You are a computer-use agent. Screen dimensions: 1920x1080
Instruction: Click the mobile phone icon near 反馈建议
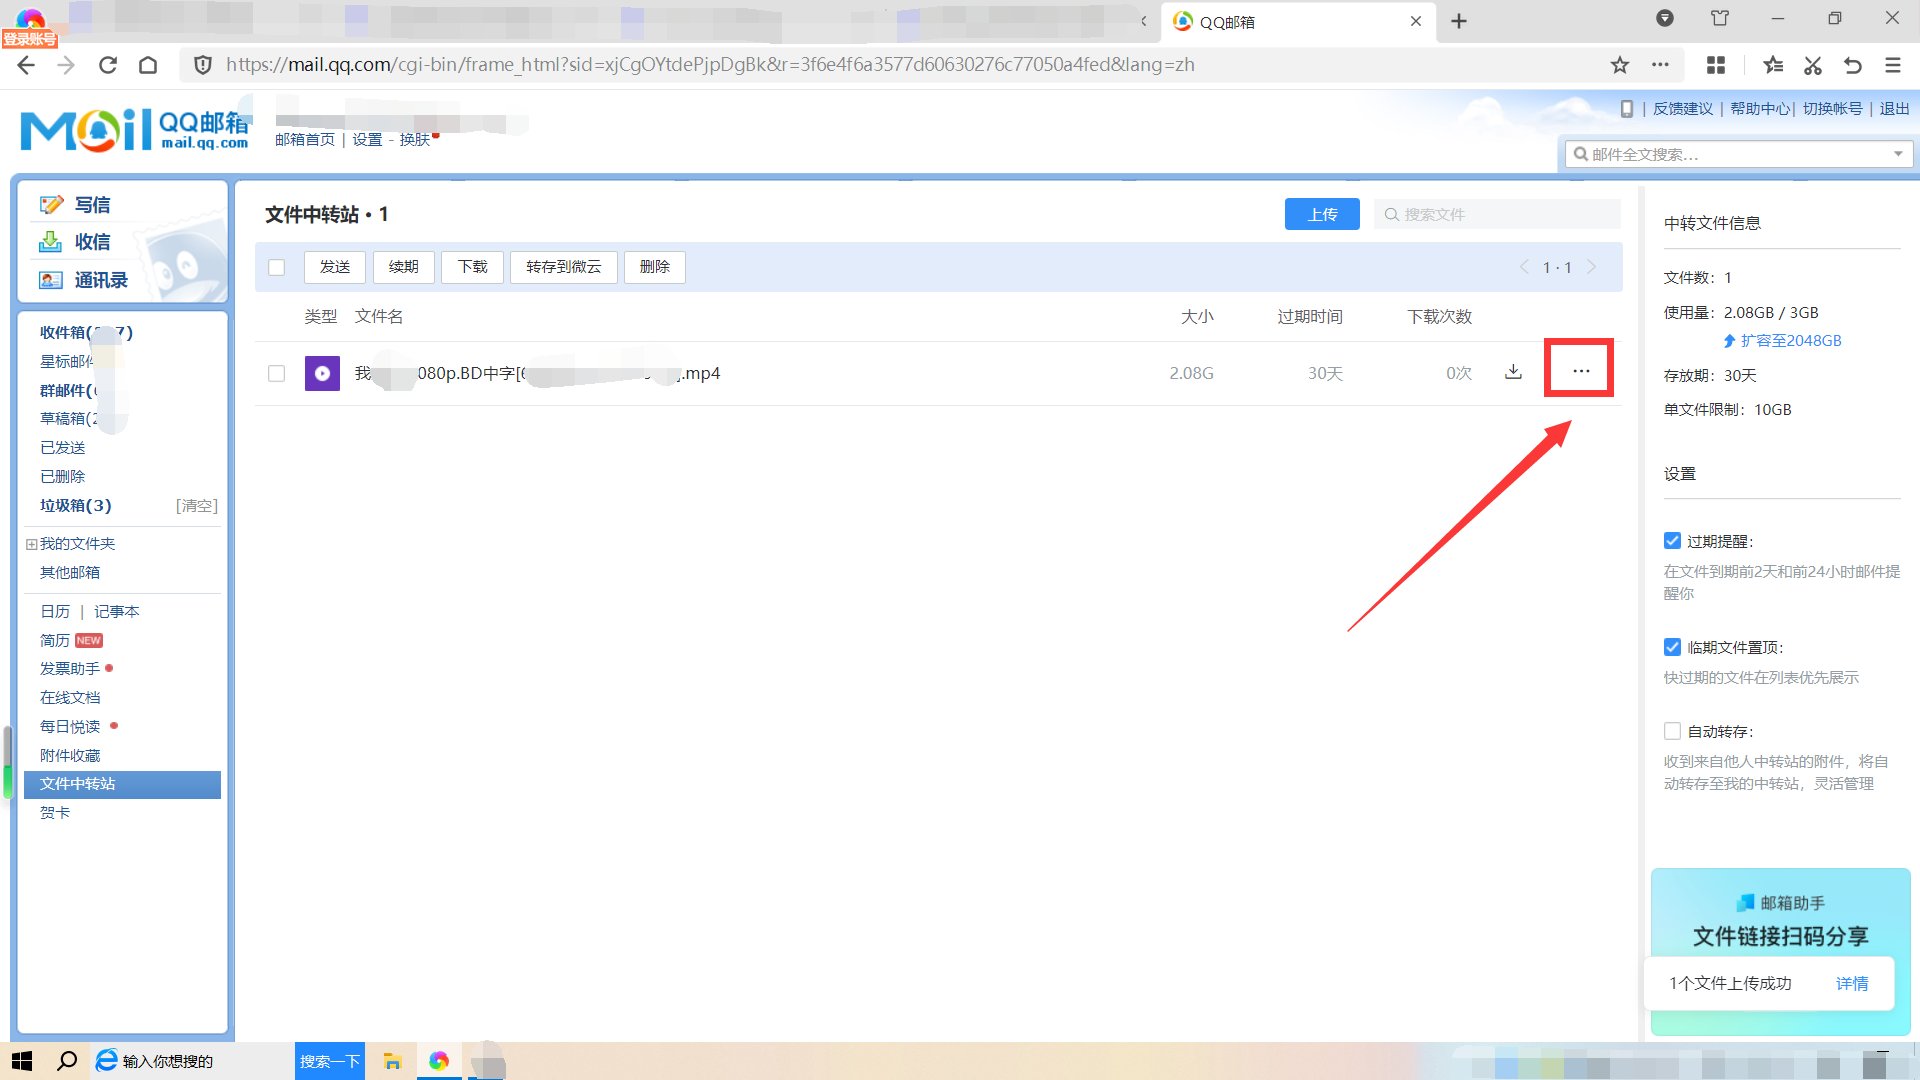(1627, 108)
